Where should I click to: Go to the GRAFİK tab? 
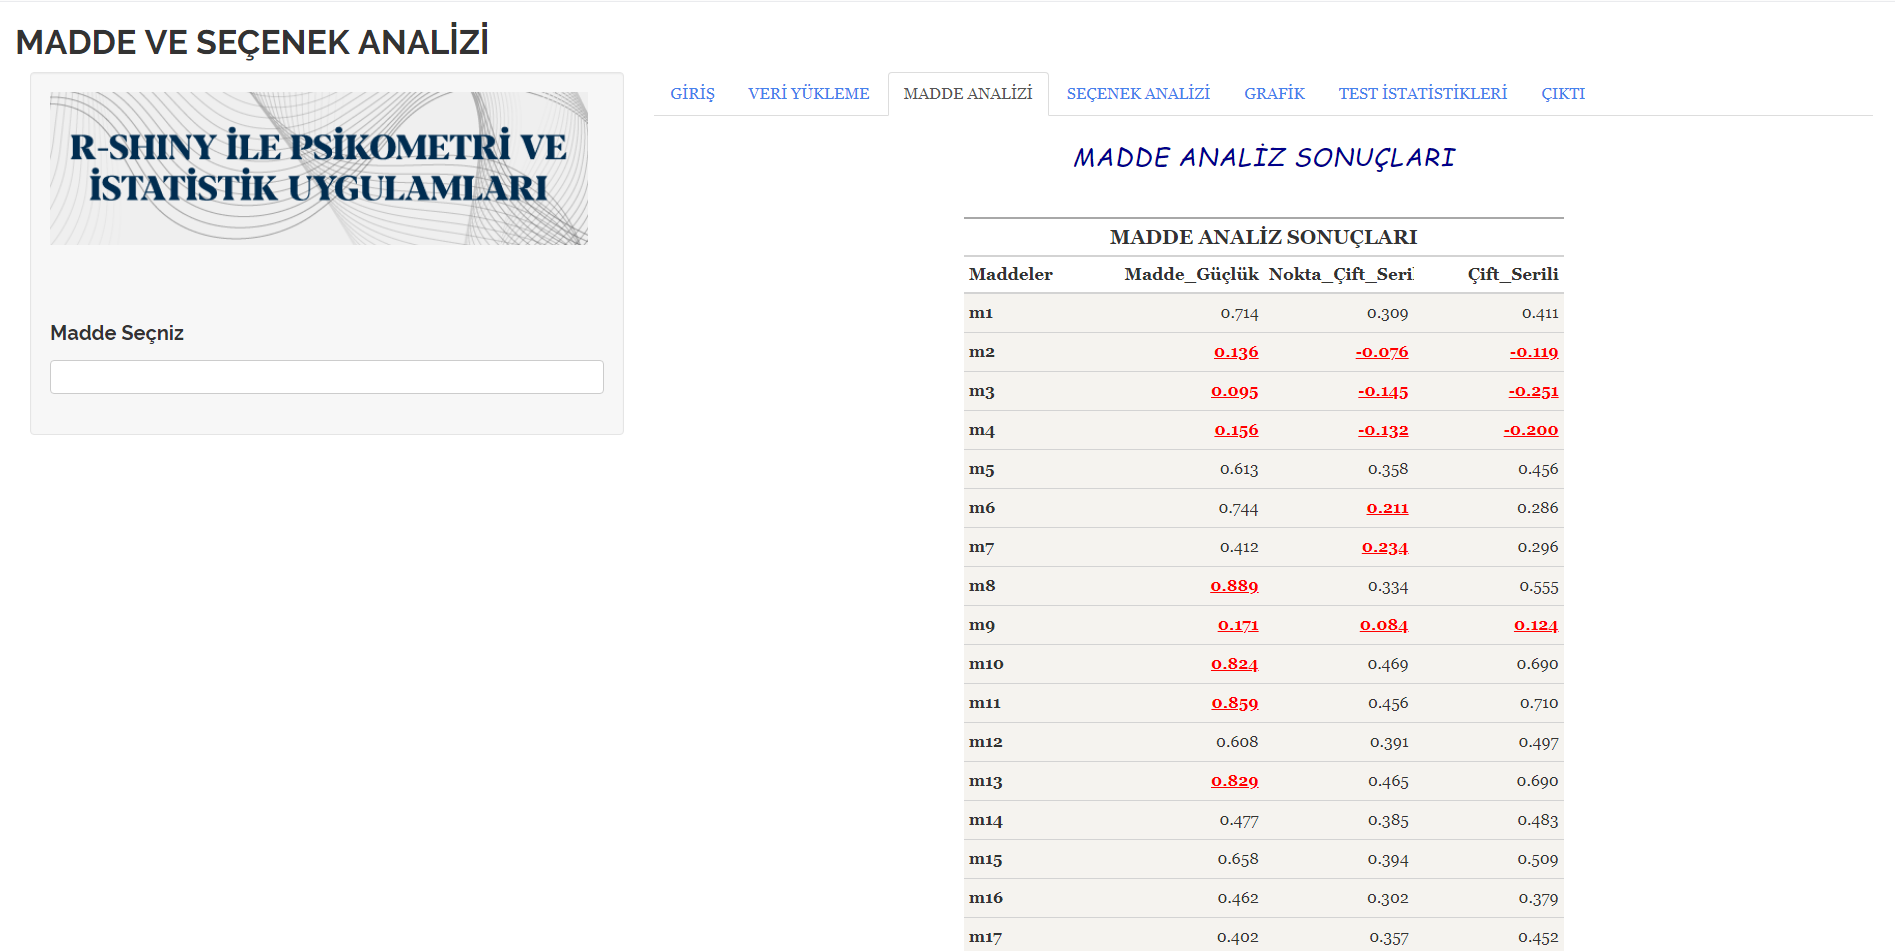coord(1274,94)
